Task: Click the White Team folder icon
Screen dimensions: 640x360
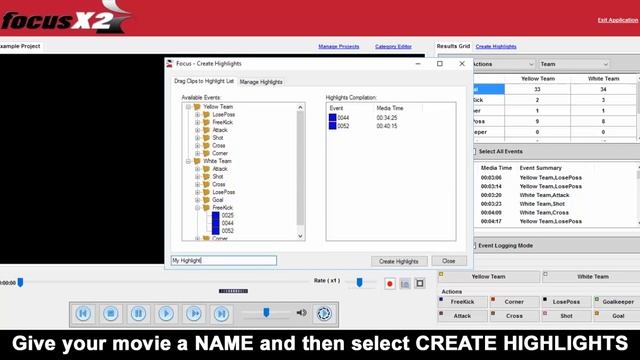Action: pos(197,161)
